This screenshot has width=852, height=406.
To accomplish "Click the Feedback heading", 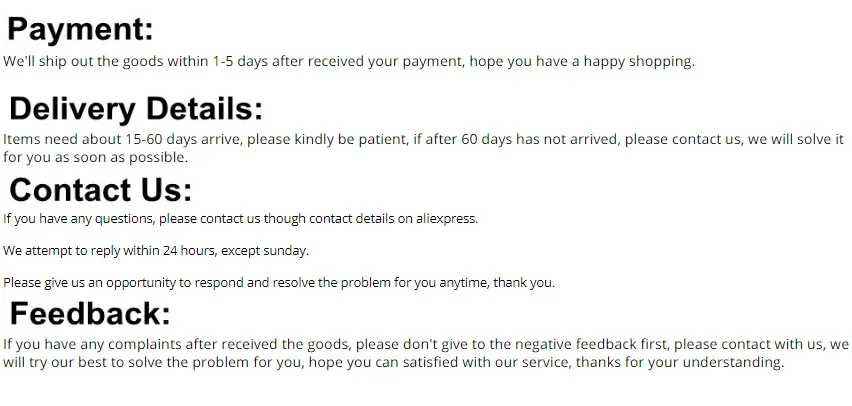I will tap(90, 313).
